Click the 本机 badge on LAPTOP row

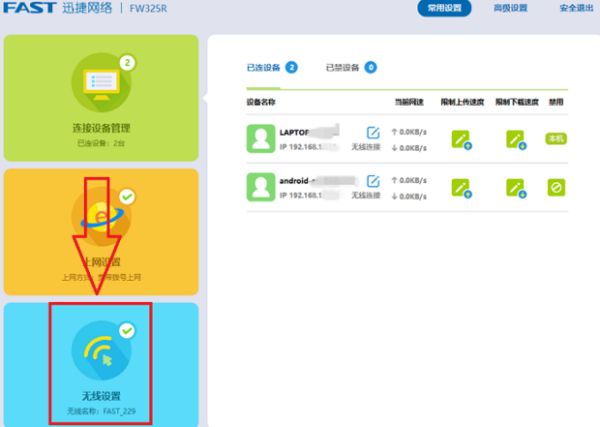click(556, 138)
